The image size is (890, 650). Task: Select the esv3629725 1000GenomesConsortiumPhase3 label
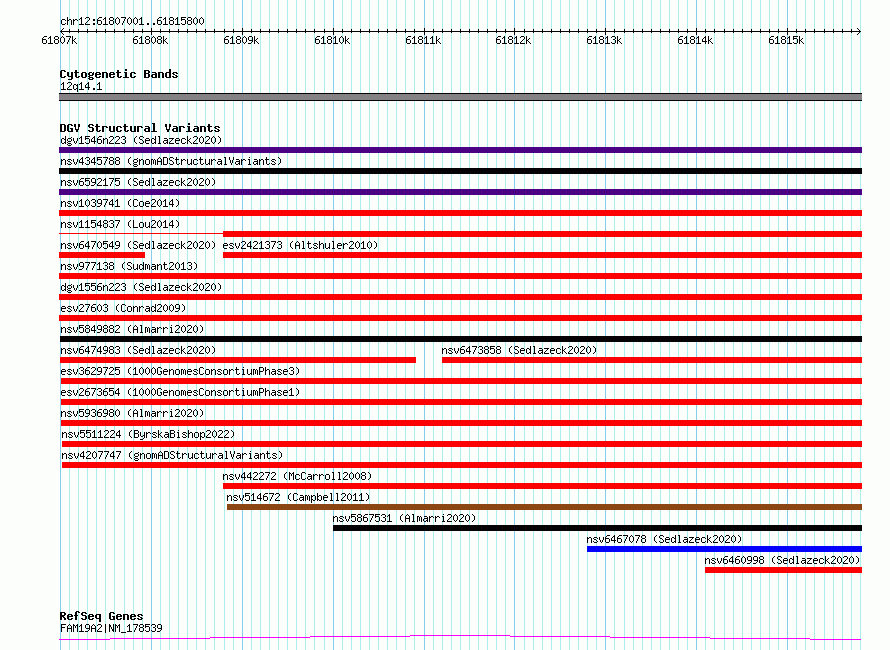180,371
